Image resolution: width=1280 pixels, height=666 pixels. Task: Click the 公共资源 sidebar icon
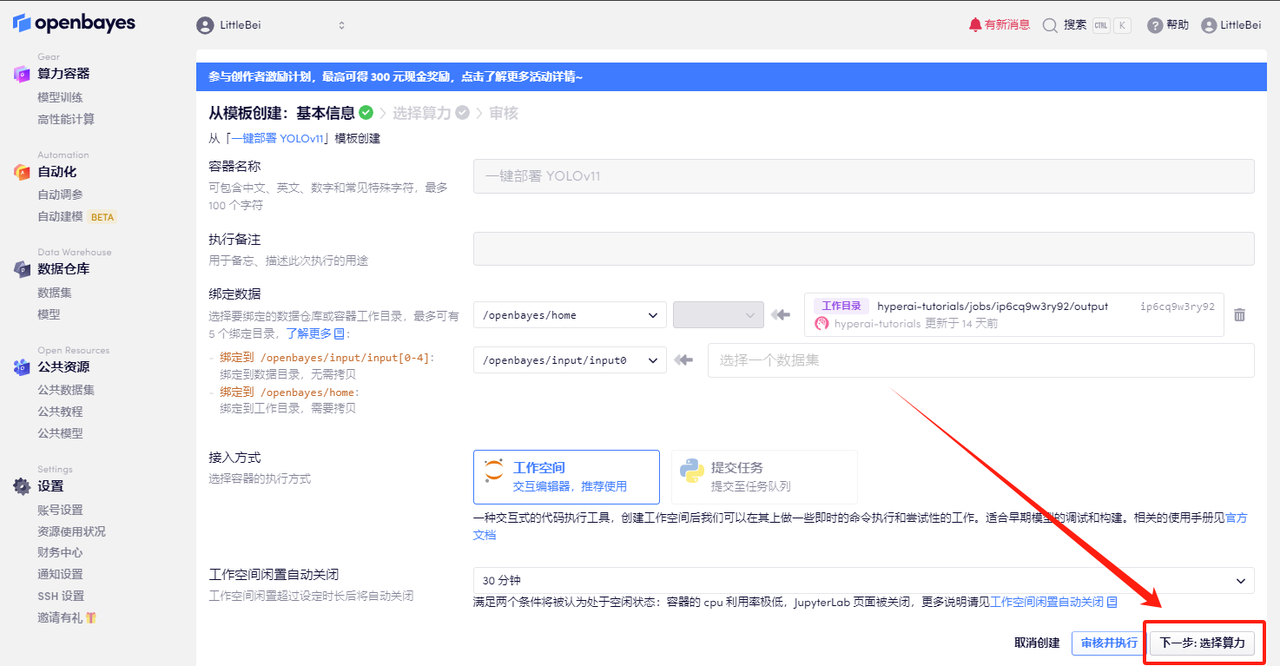(x=22, y=367)
